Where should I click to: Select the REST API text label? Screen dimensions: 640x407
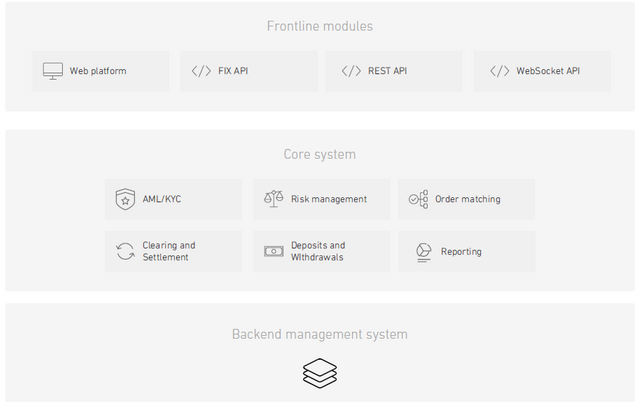pyautogui.click(x=387, y=71)
